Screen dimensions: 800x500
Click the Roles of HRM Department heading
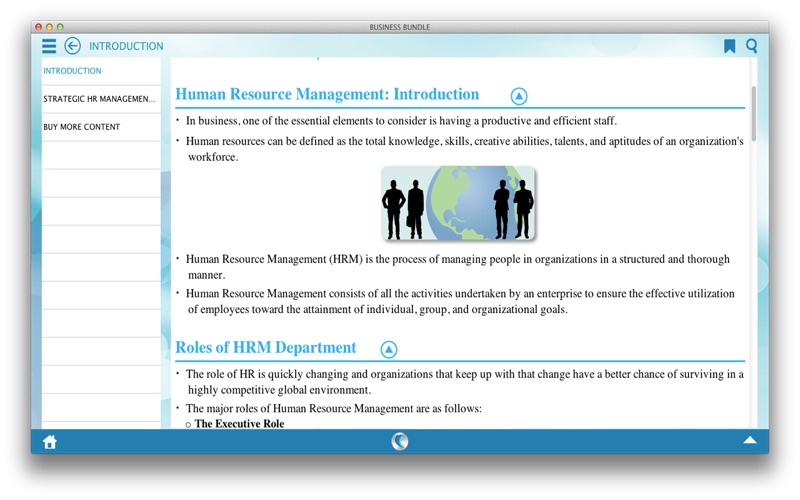click(x=265, y=347)
